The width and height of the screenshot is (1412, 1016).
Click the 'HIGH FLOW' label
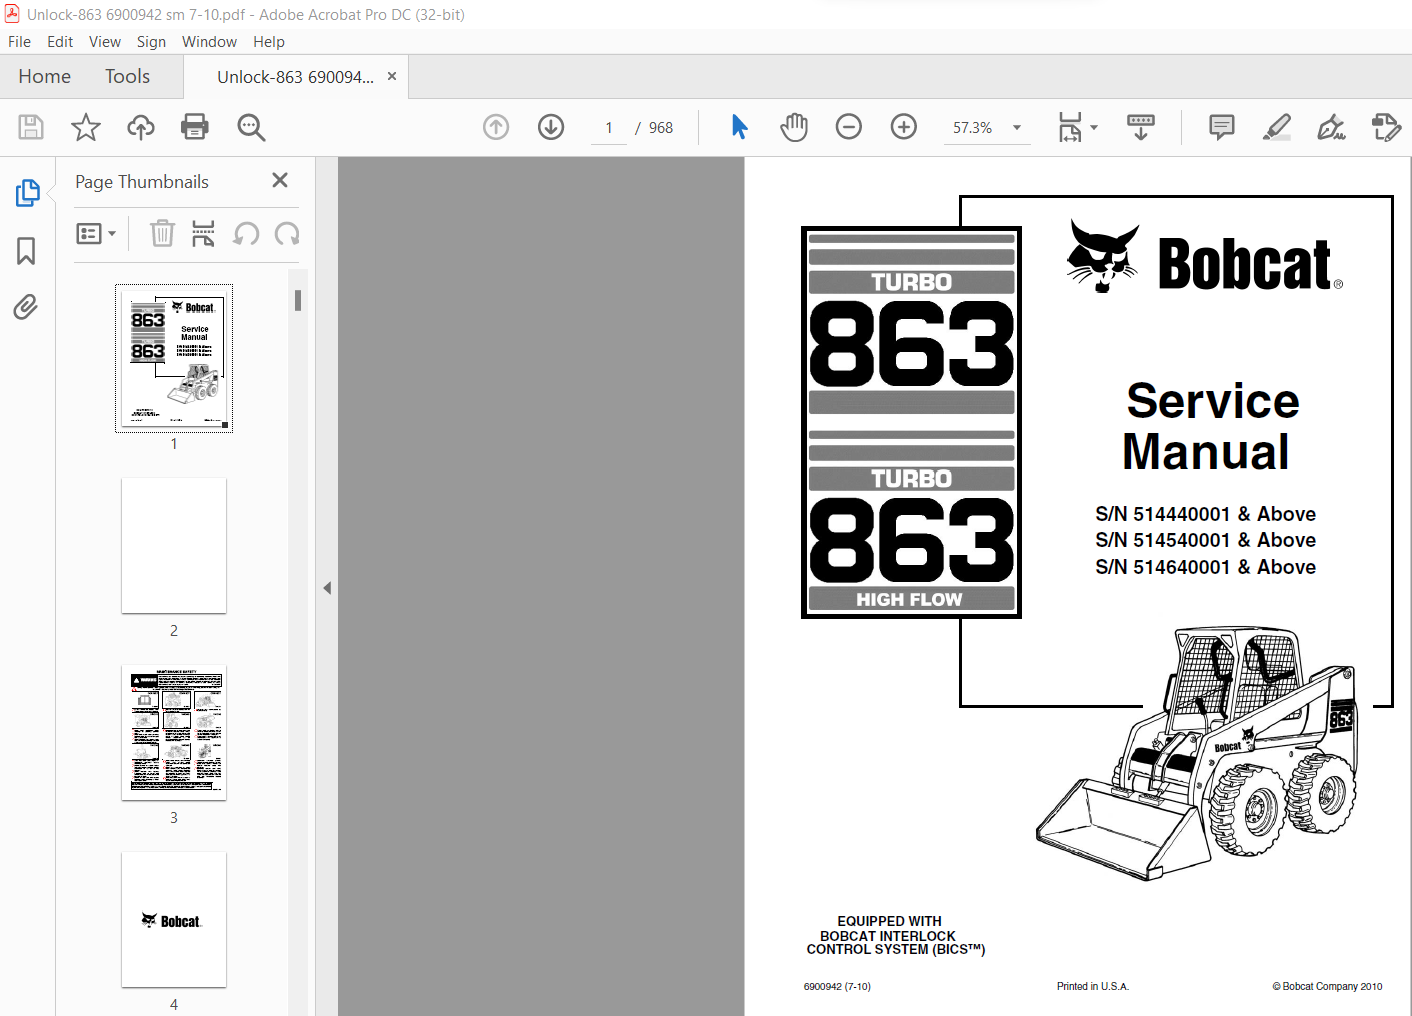click(x=910, y=599)
